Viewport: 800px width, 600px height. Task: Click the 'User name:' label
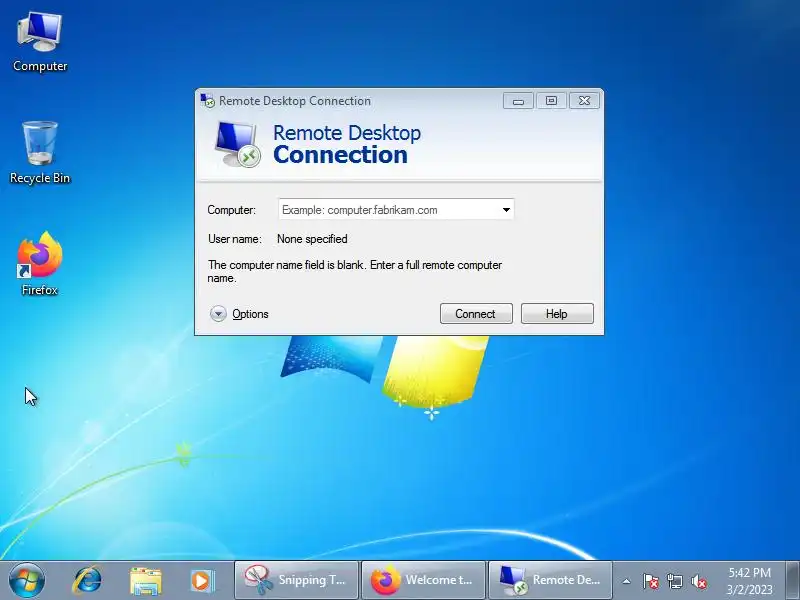[x=235, y=239]
